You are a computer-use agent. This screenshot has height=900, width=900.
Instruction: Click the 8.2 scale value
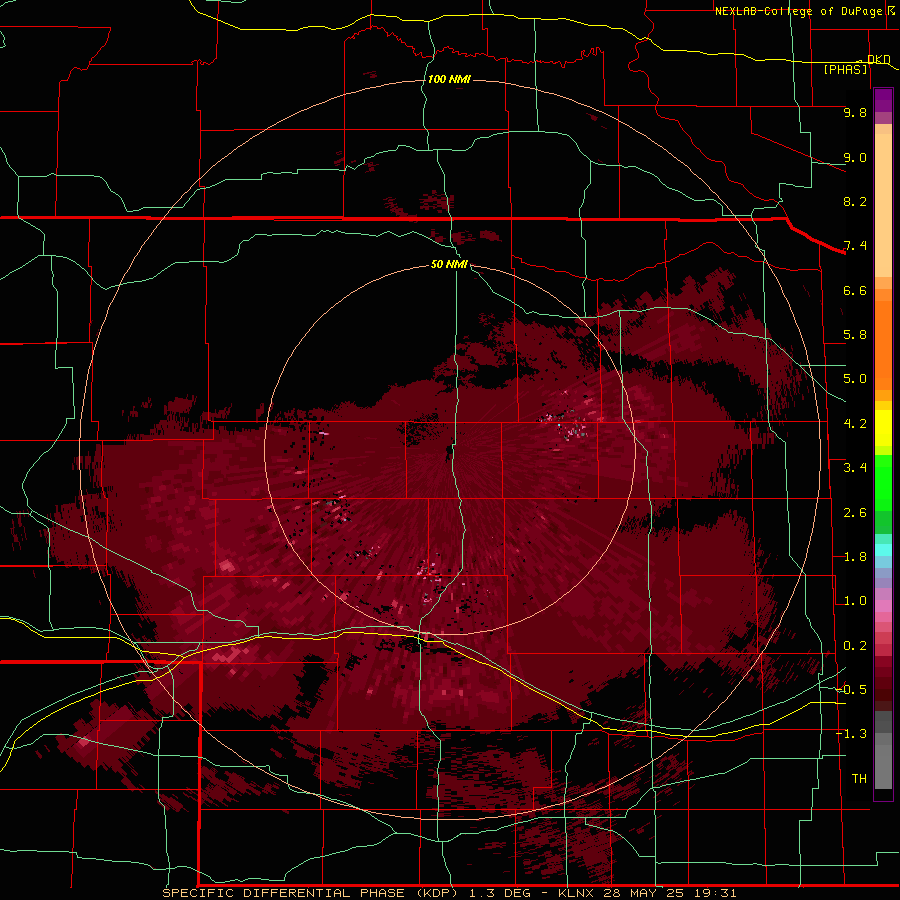855,201
